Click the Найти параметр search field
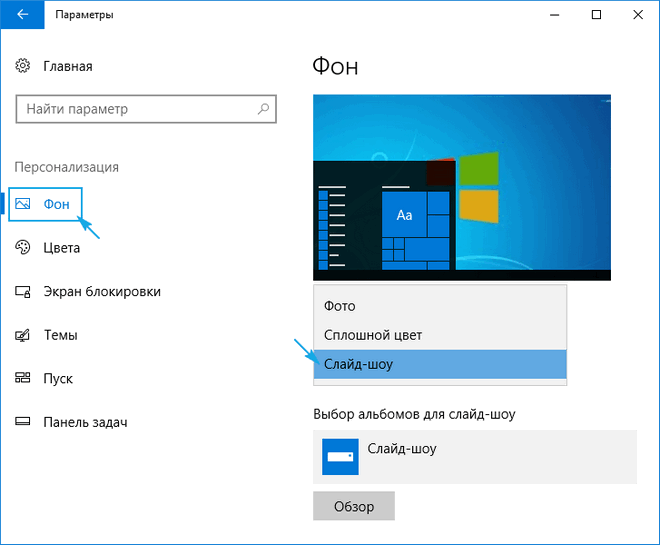Screen dimensions: 660x545 coord(135,108)
